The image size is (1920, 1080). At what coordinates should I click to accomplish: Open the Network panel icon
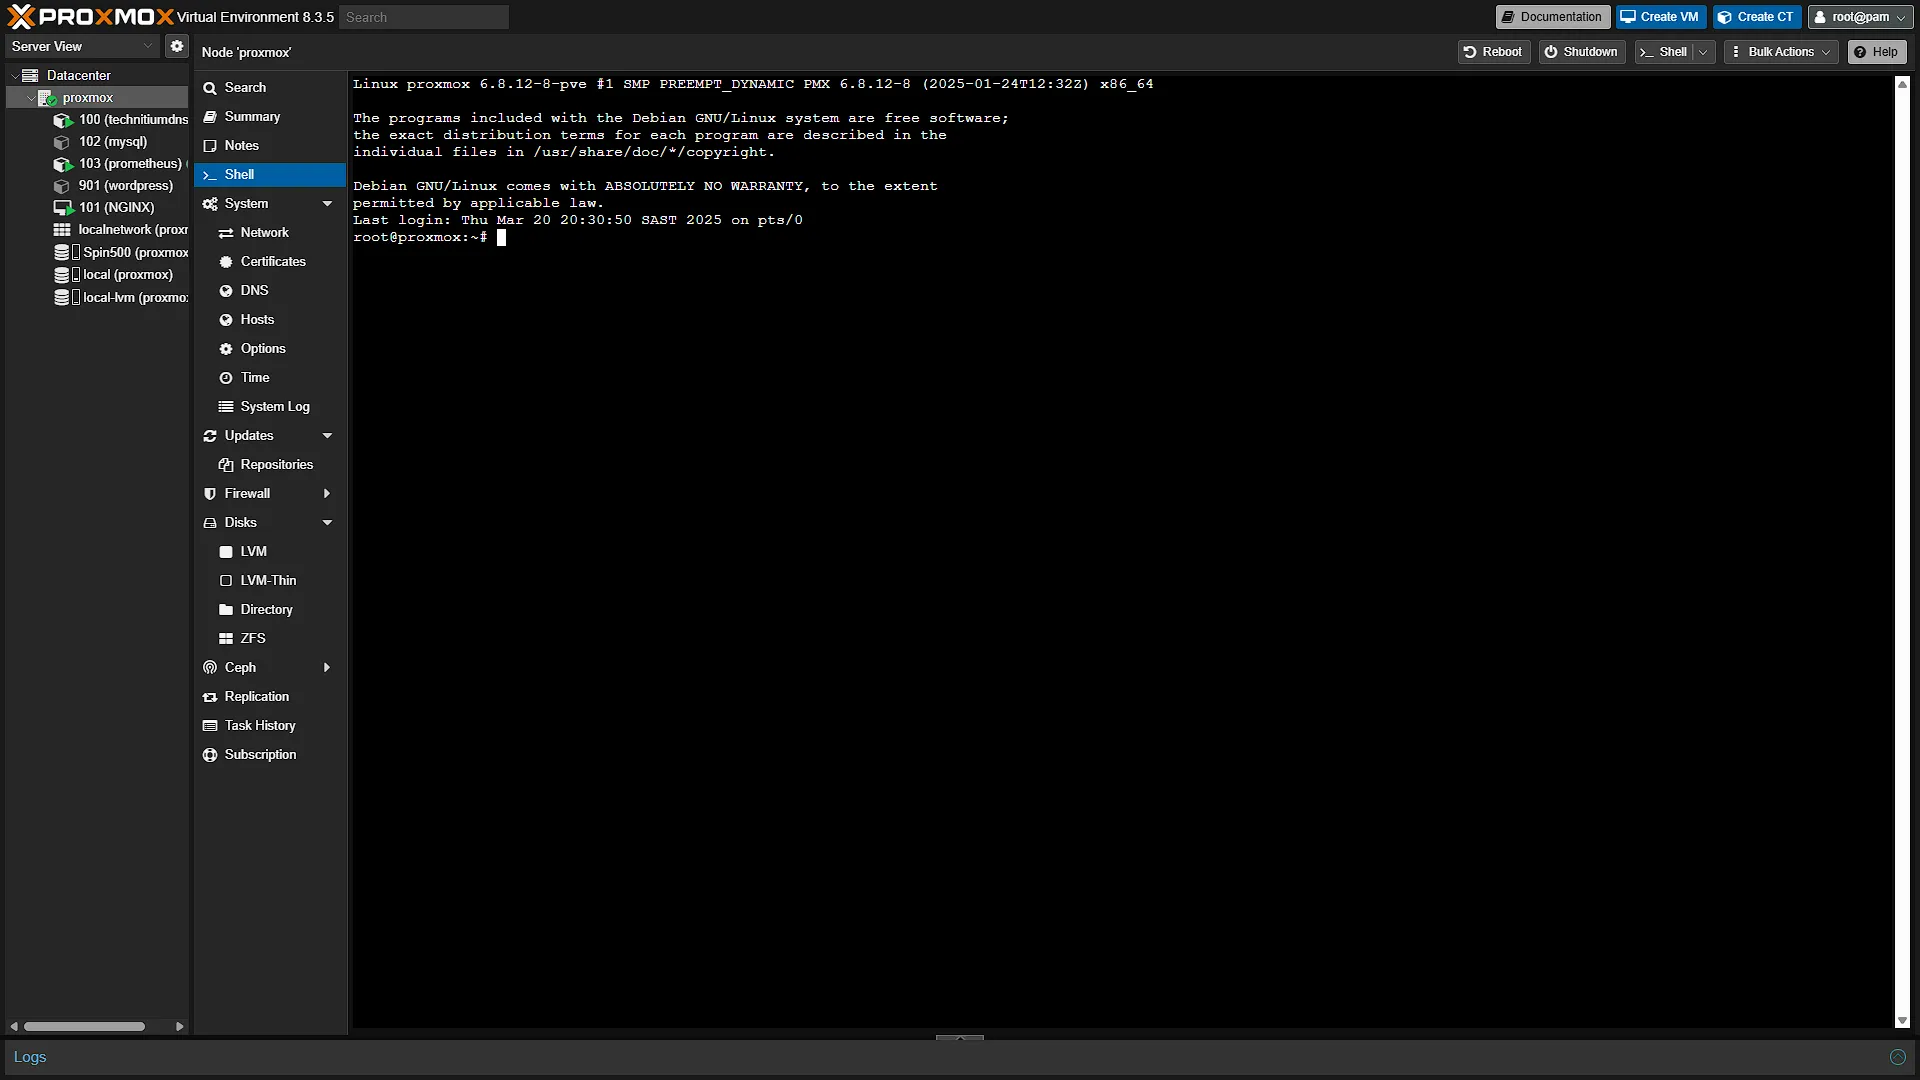coord(226,233)
